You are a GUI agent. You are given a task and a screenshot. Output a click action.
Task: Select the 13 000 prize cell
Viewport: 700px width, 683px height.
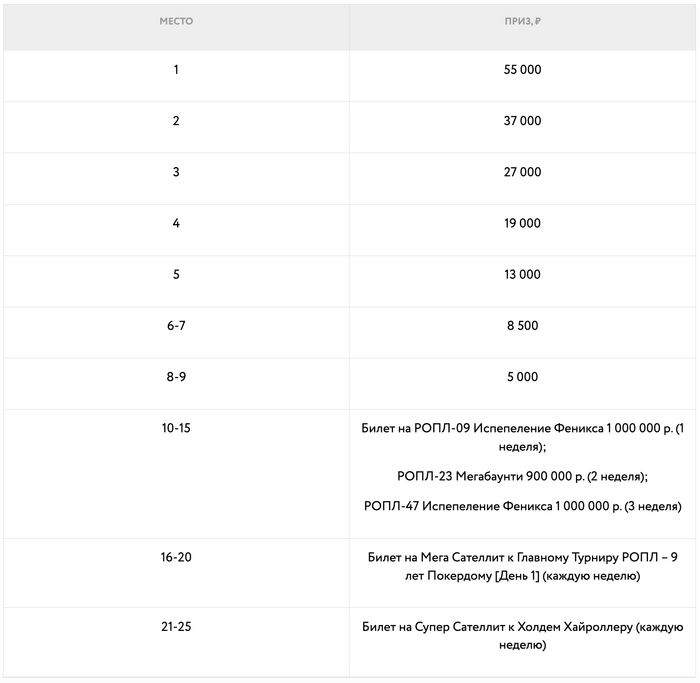coord(523,275)
